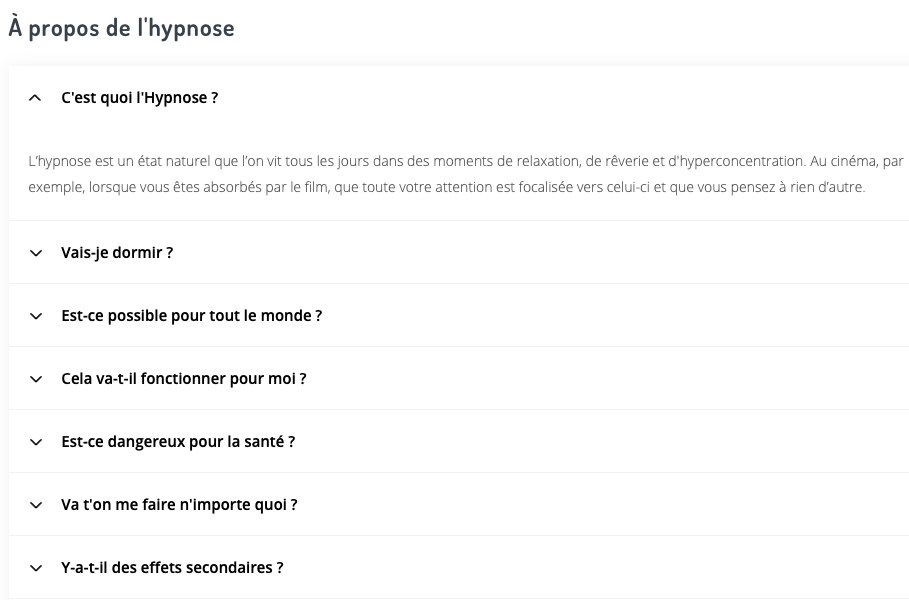Open "Va t'on me faire n'importe quoi ?" item
The width and height of the screenshot is (909, 600).
(179, 505)
